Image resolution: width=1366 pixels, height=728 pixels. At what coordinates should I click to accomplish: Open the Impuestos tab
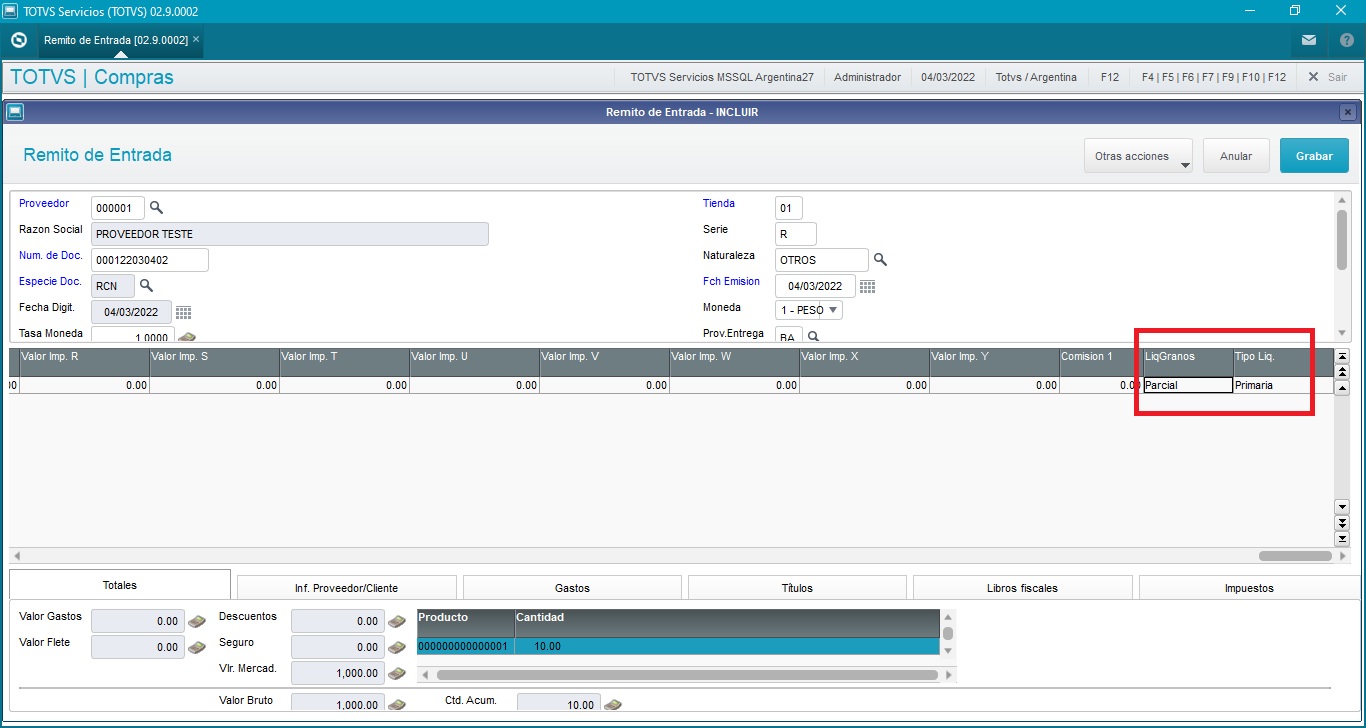[x=1249, y=588]
